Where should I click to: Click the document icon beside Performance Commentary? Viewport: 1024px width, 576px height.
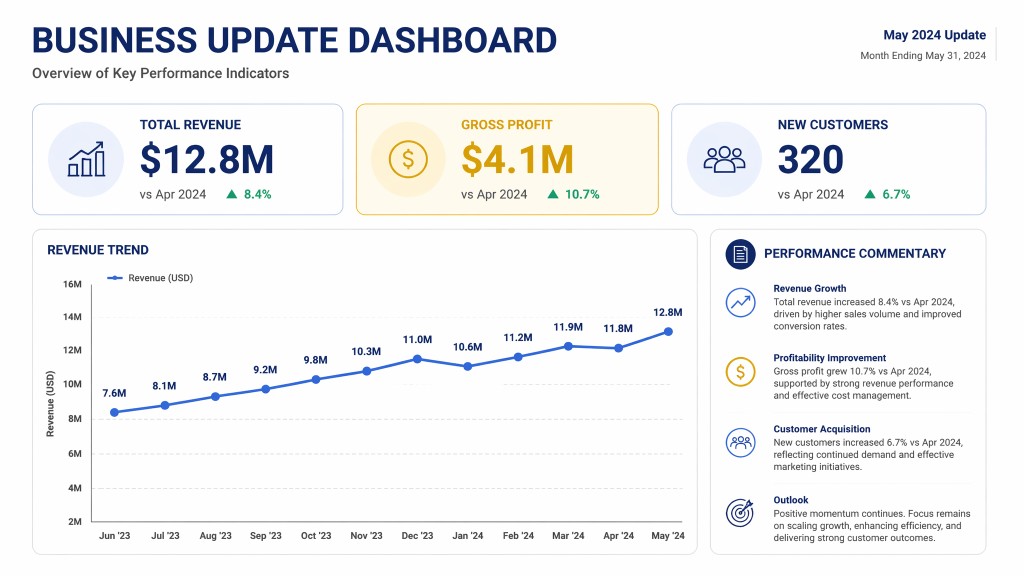(741, 254)
